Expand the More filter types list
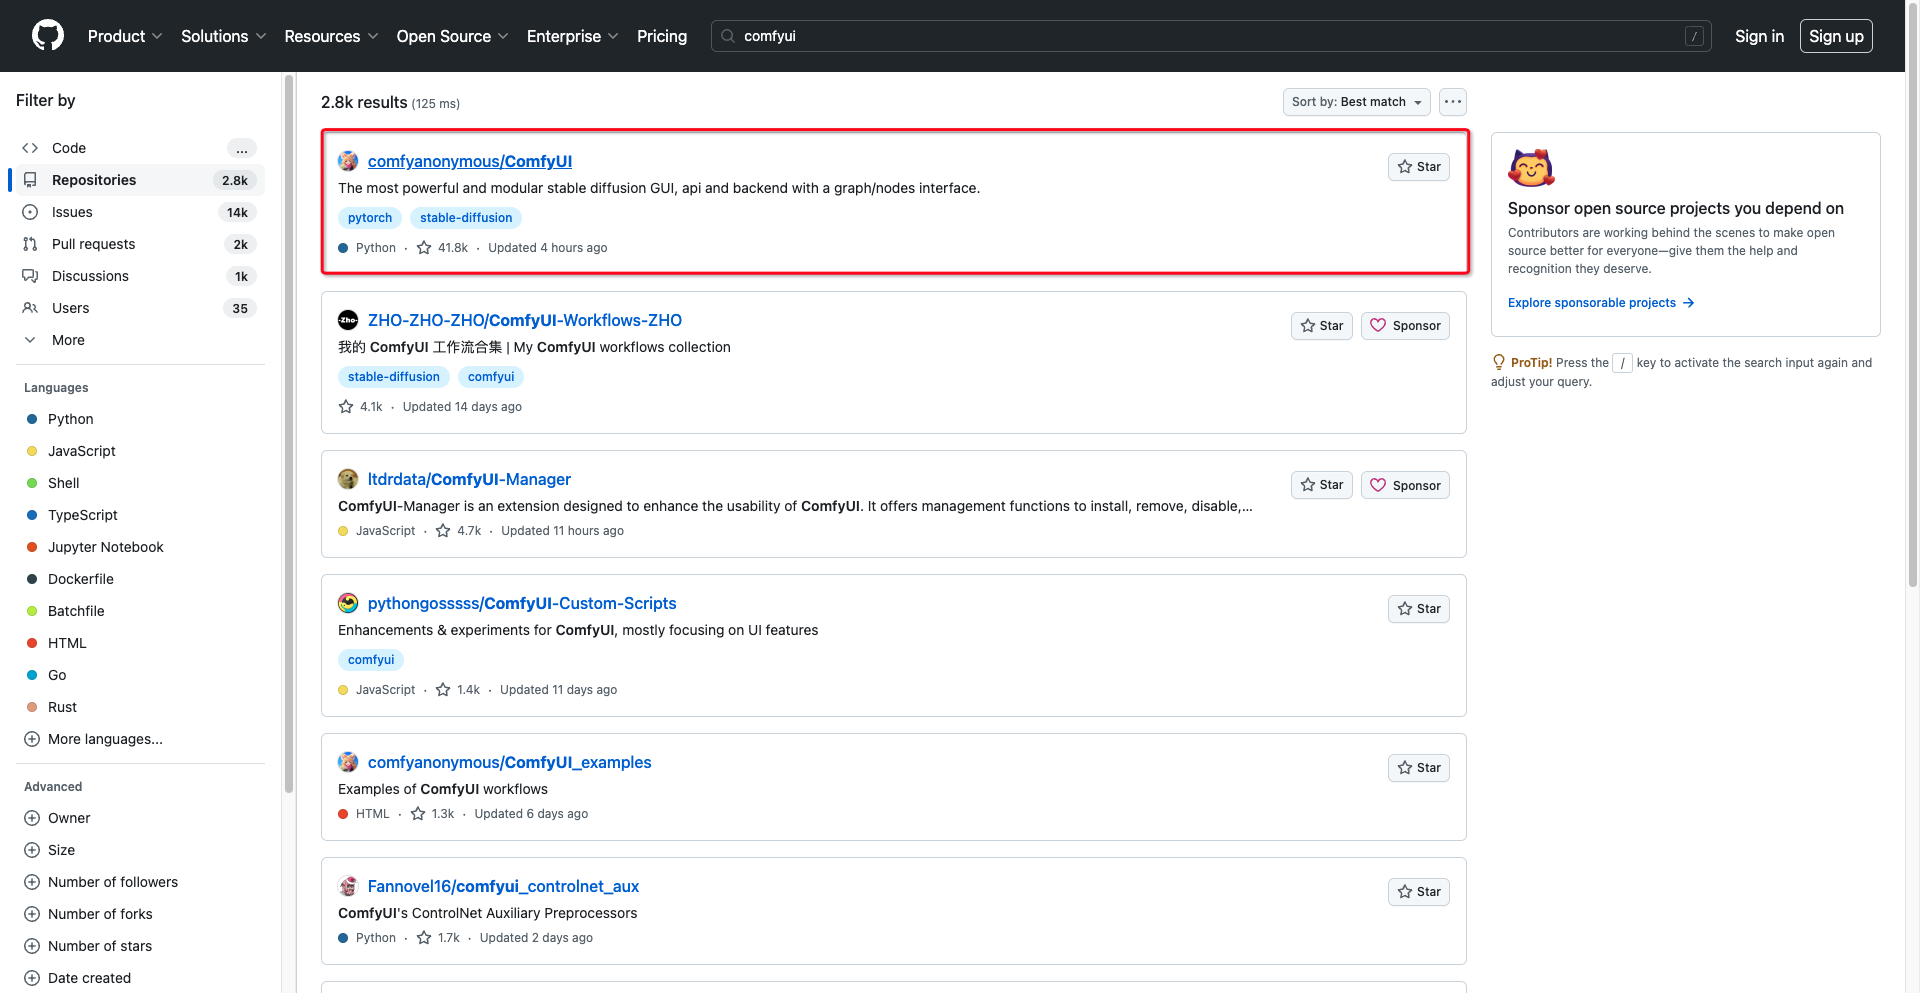 (x=67, y=340)
